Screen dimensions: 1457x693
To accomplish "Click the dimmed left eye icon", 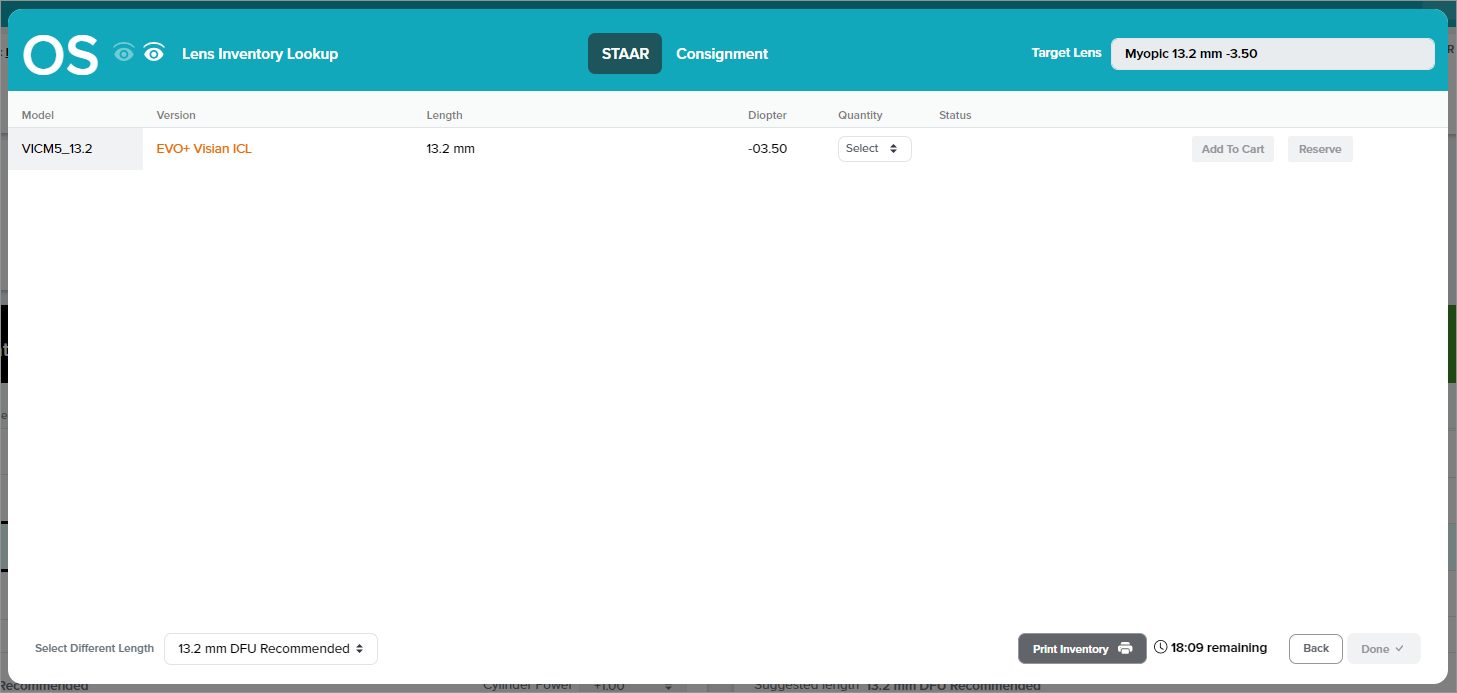I will click(x=124, y=54).
